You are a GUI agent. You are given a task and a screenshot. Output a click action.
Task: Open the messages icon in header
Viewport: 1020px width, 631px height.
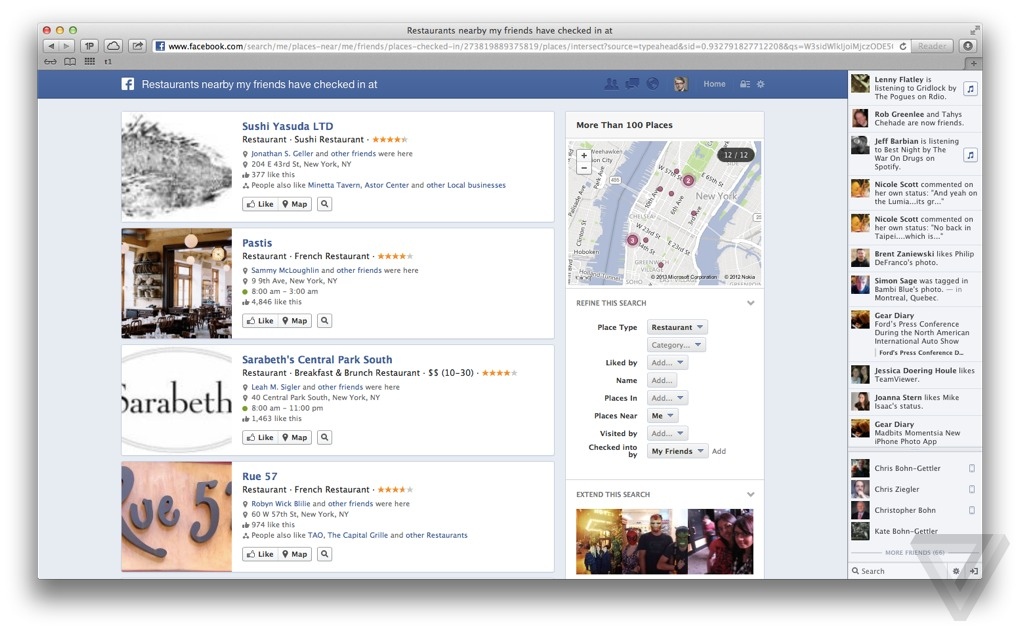pyautogui.click(x=632, y=84)
